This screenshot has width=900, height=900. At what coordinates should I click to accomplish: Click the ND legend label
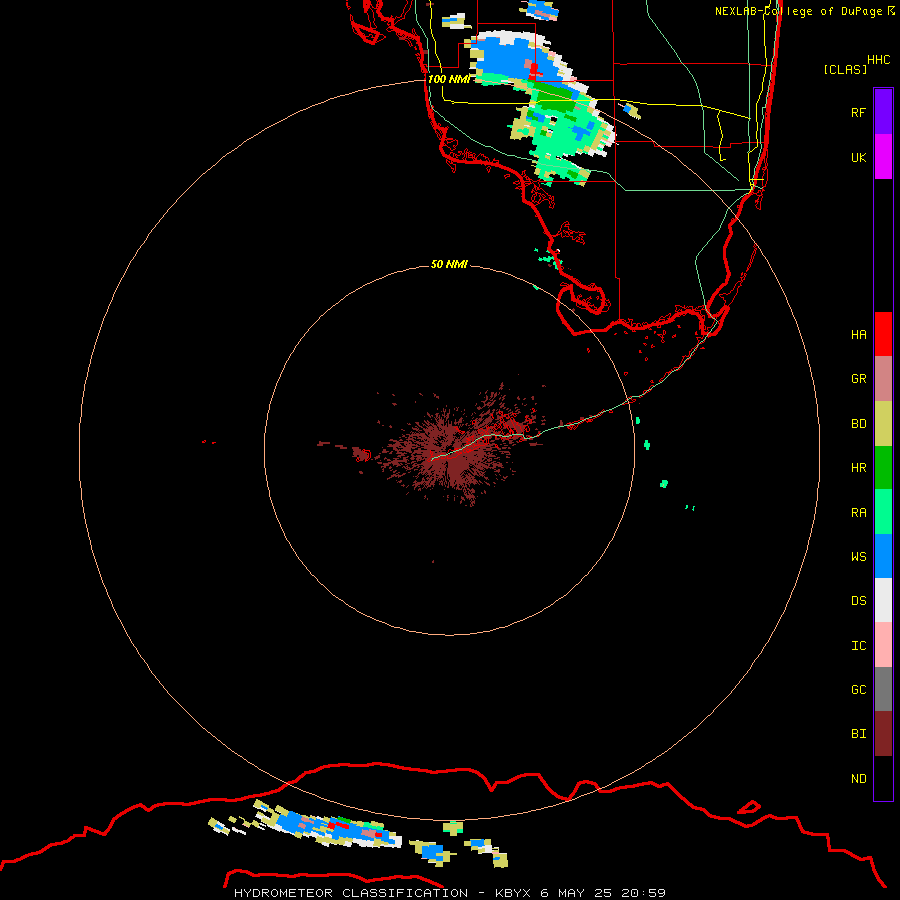pos(858,778)
